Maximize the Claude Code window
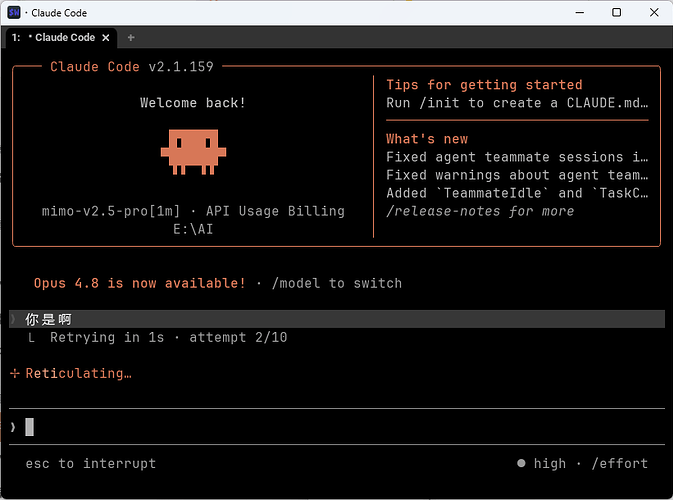The width and height of the screenshot is (673, 500). (616, 12)
